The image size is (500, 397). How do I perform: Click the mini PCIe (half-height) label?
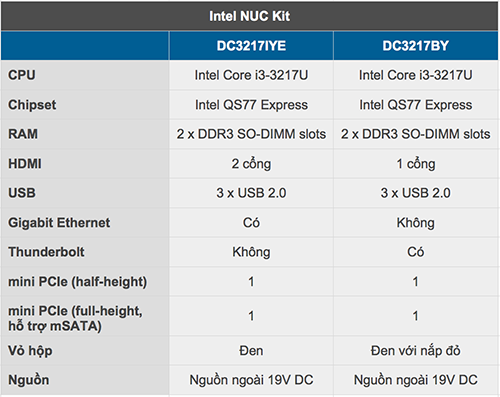click(77, 282)
